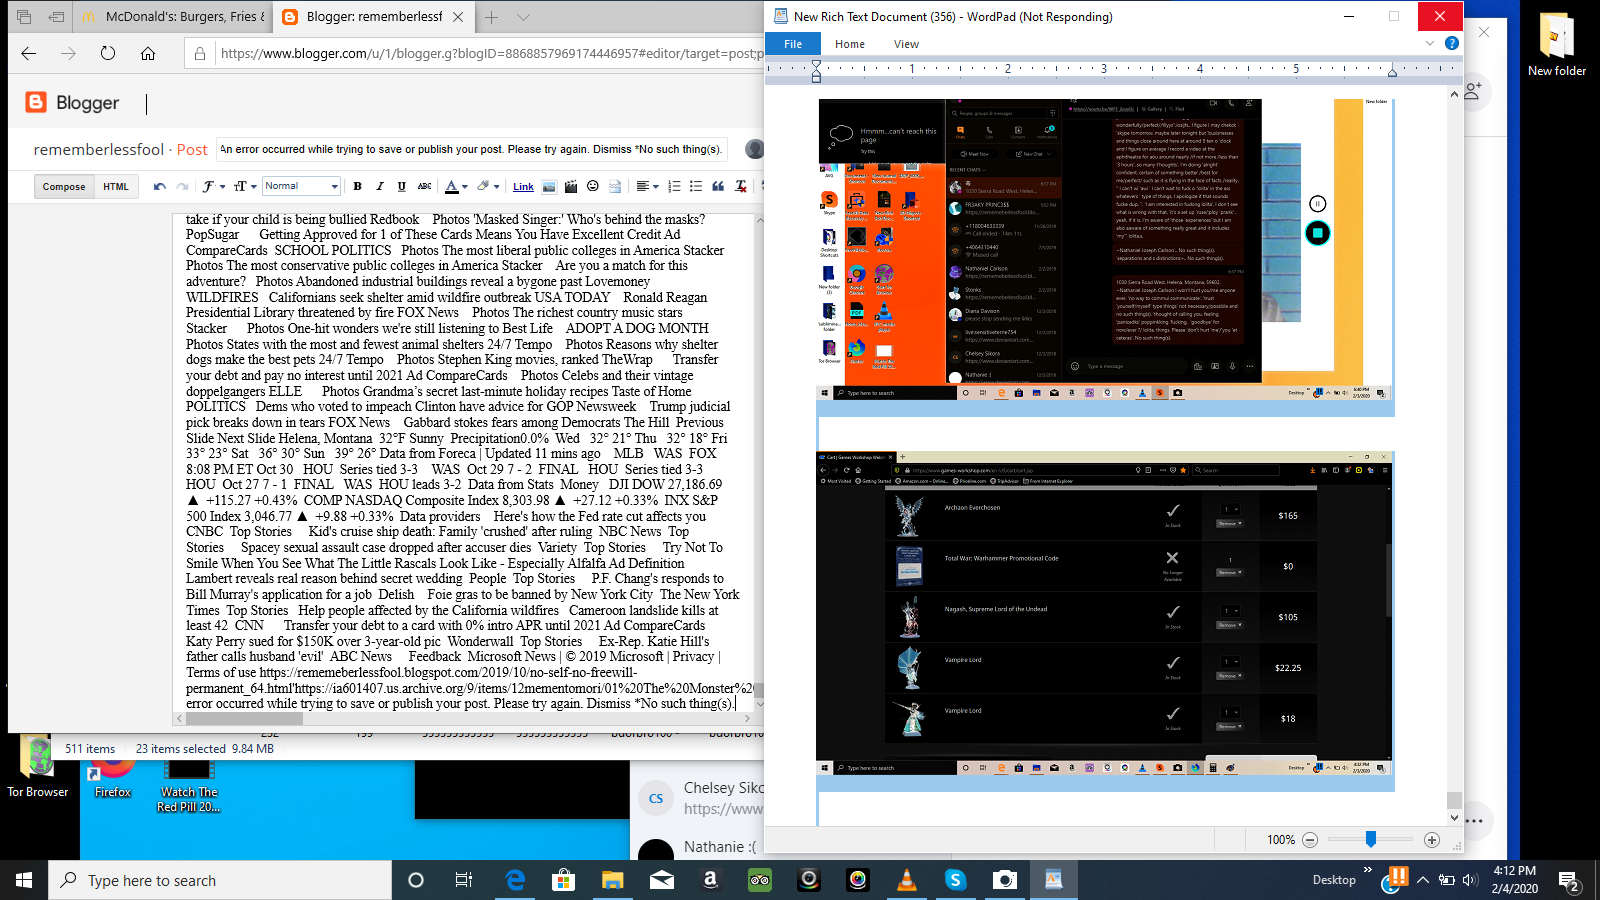Select the New folder desktop icon
Image resolution: width=1600 pixels, height=900 pixels.
[x=1556, y=45]
